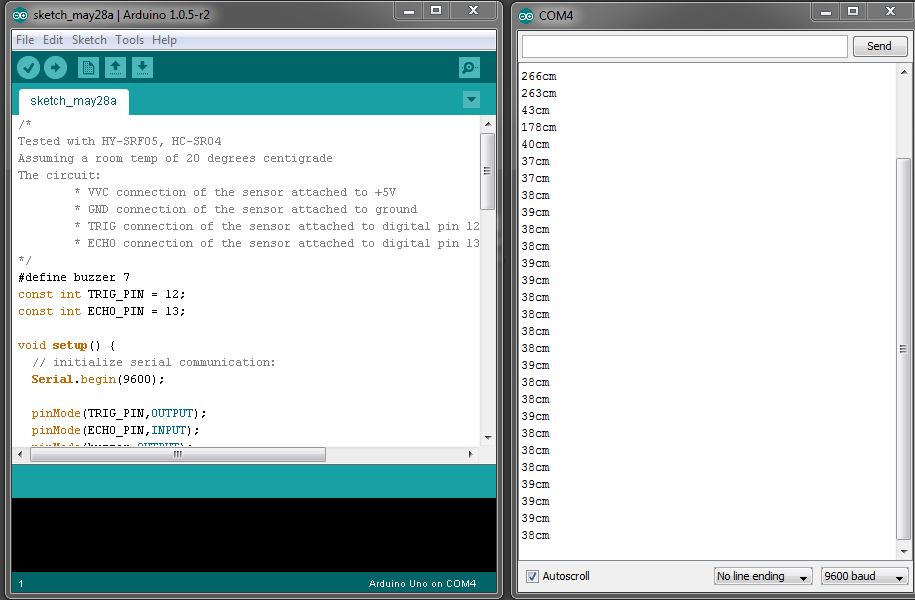Minimize the Arduino sketch window
The image size is (915, 600).
[409, 11]
